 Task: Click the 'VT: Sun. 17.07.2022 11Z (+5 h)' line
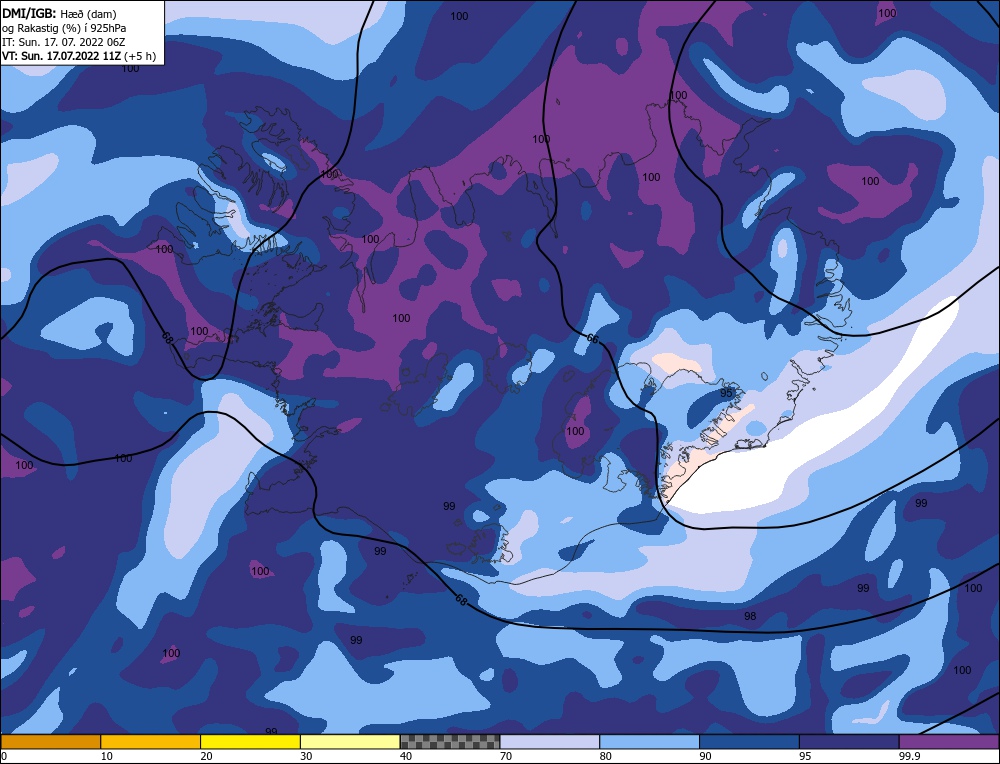coord(78,56)
